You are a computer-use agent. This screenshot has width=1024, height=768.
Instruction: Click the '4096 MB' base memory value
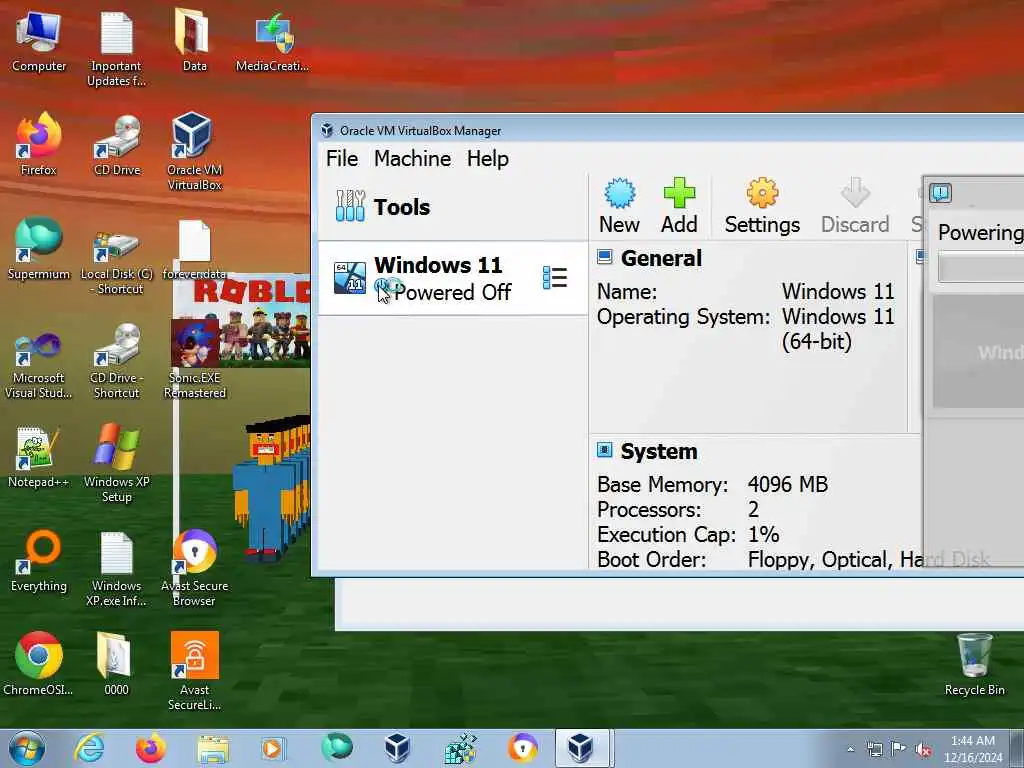(788, 484)
